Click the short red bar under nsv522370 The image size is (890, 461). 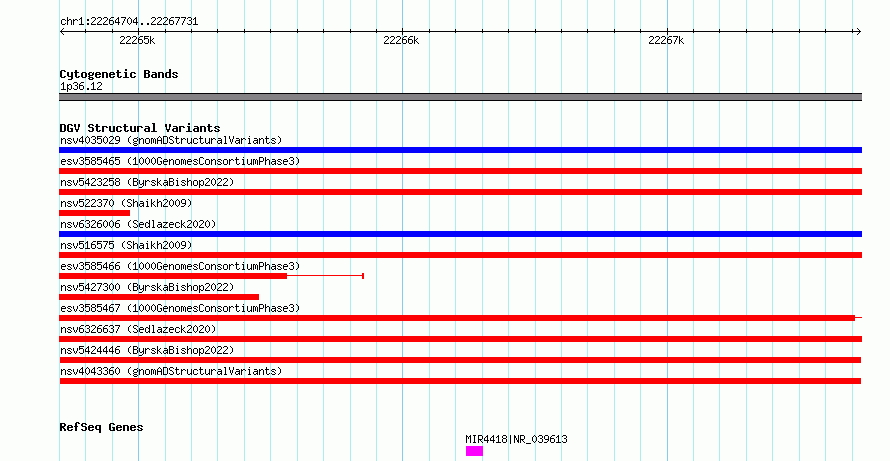(x=95, y=213)
